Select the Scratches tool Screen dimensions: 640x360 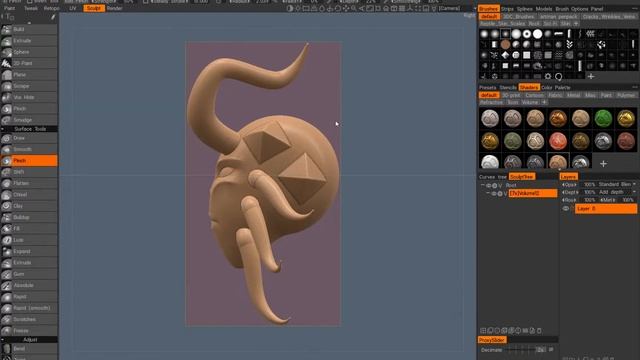point(29,319)
